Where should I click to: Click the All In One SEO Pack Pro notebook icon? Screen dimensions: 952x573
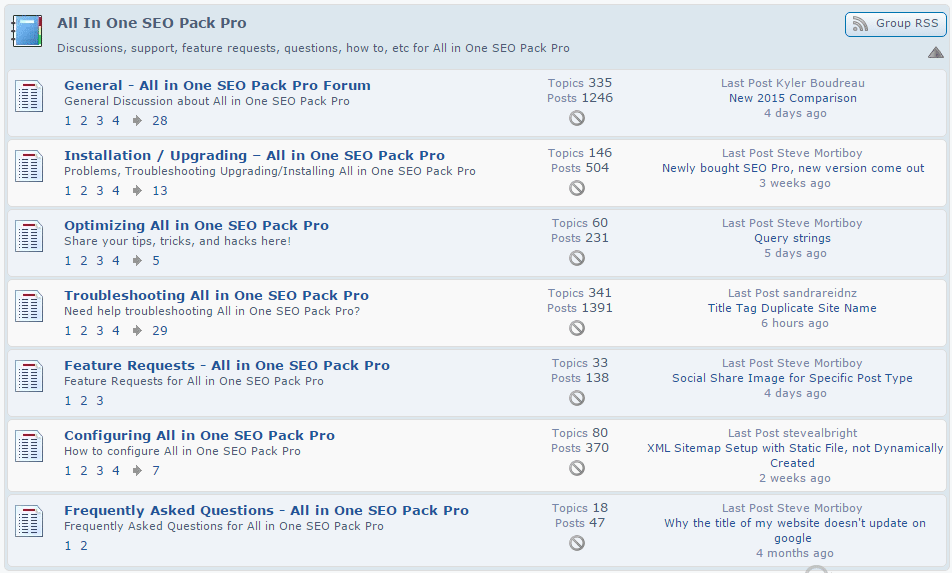click(27, 31)
